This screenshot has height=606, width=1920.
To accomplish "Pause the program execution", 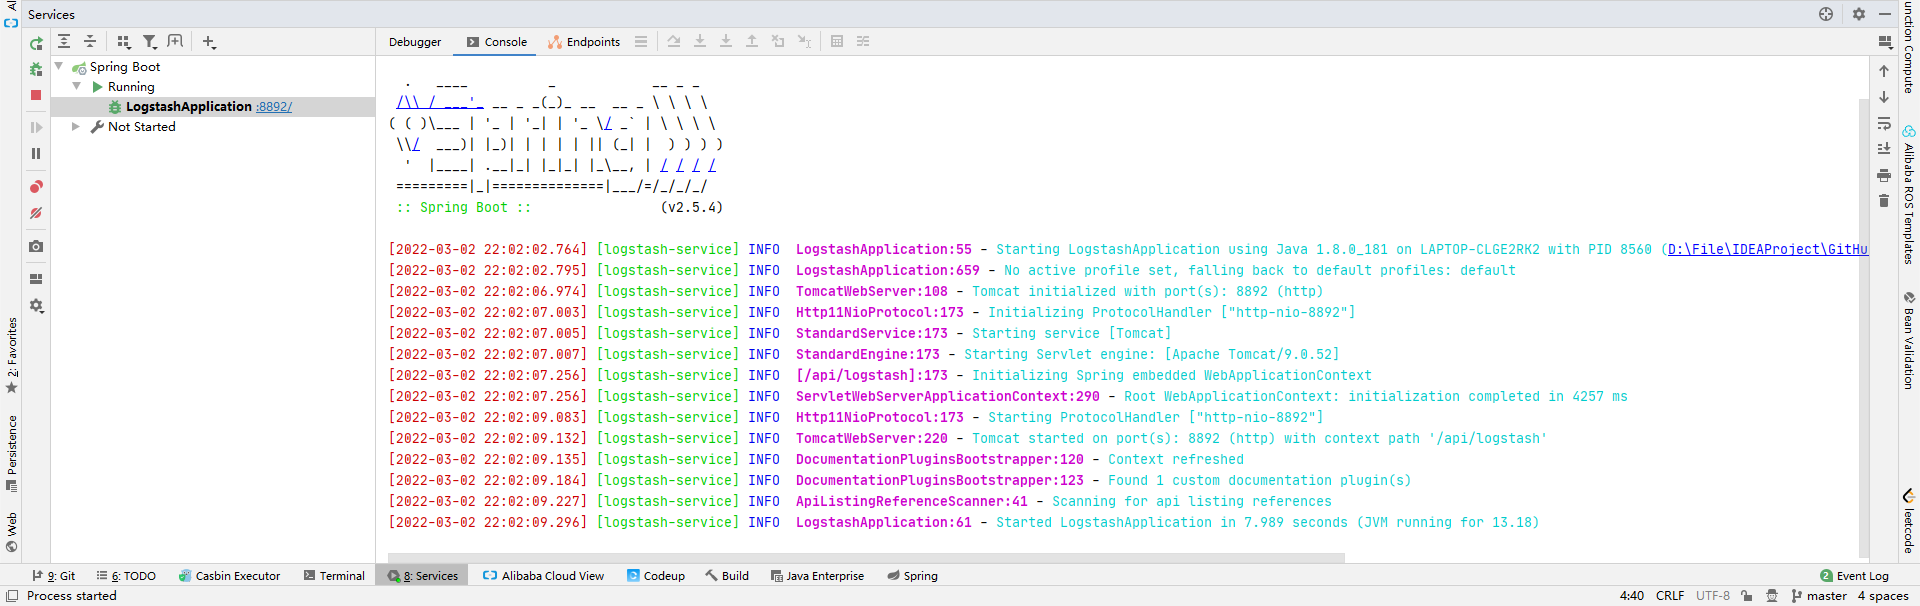I will [36, 153].
